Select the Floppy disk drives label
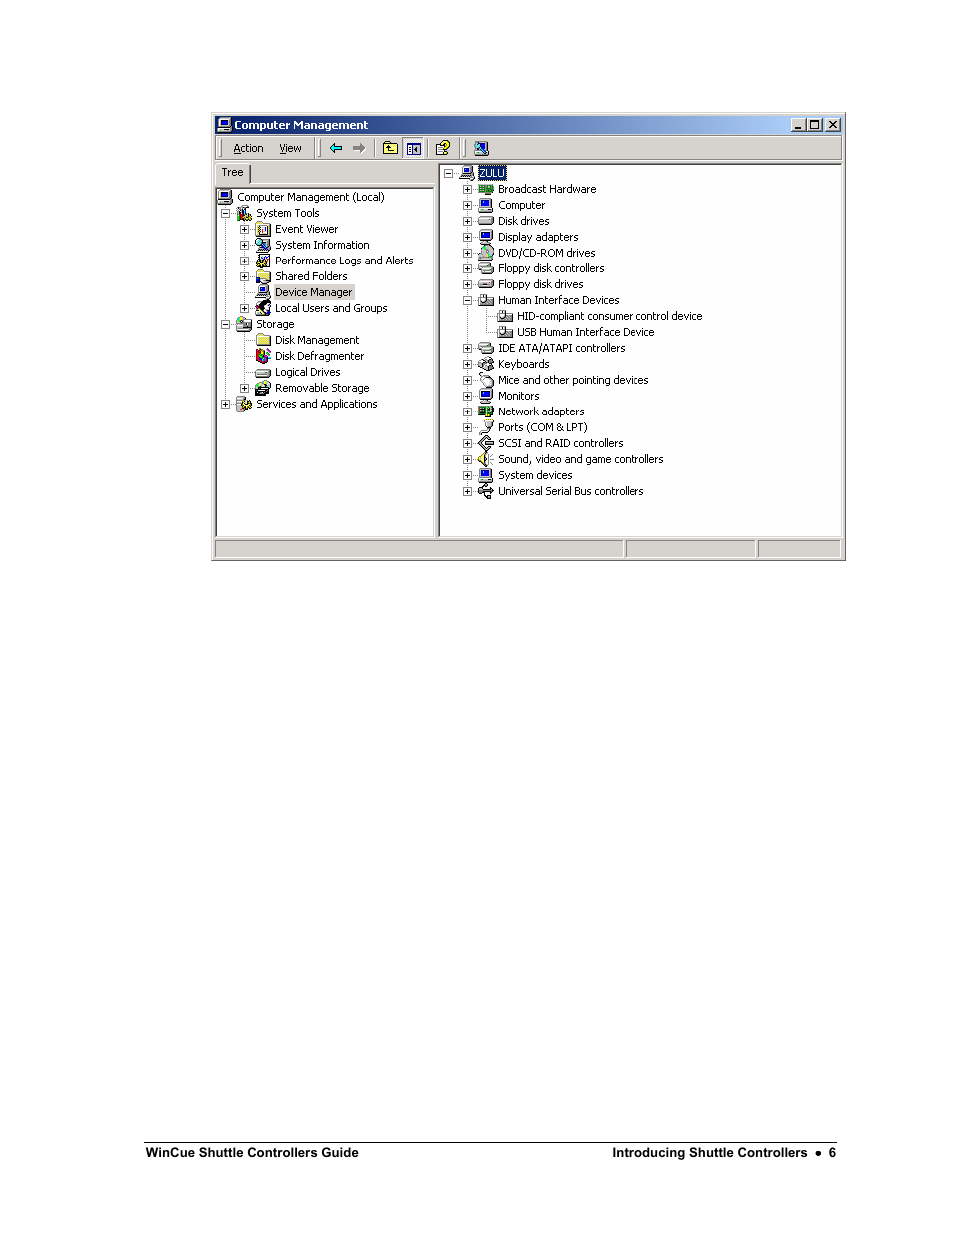954x1235 pixels. coord(540,284)
